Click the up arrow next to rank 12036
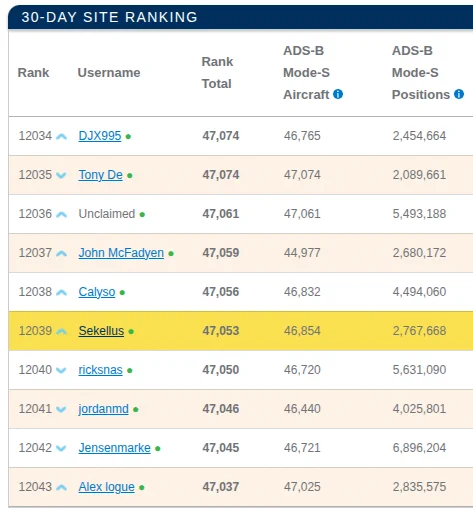The width and height of the screenshot is (473, 510). (x=61, y=214)
